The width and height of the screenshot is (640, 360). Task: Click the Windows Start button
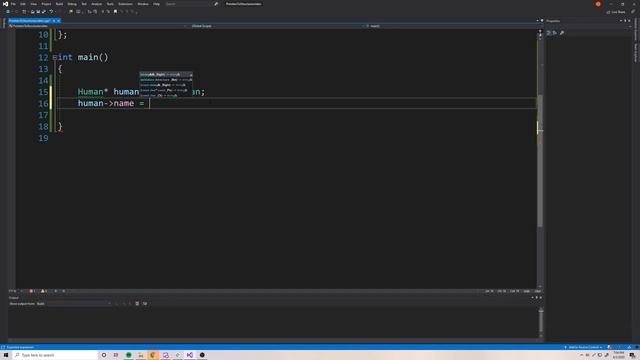[6, 356]
